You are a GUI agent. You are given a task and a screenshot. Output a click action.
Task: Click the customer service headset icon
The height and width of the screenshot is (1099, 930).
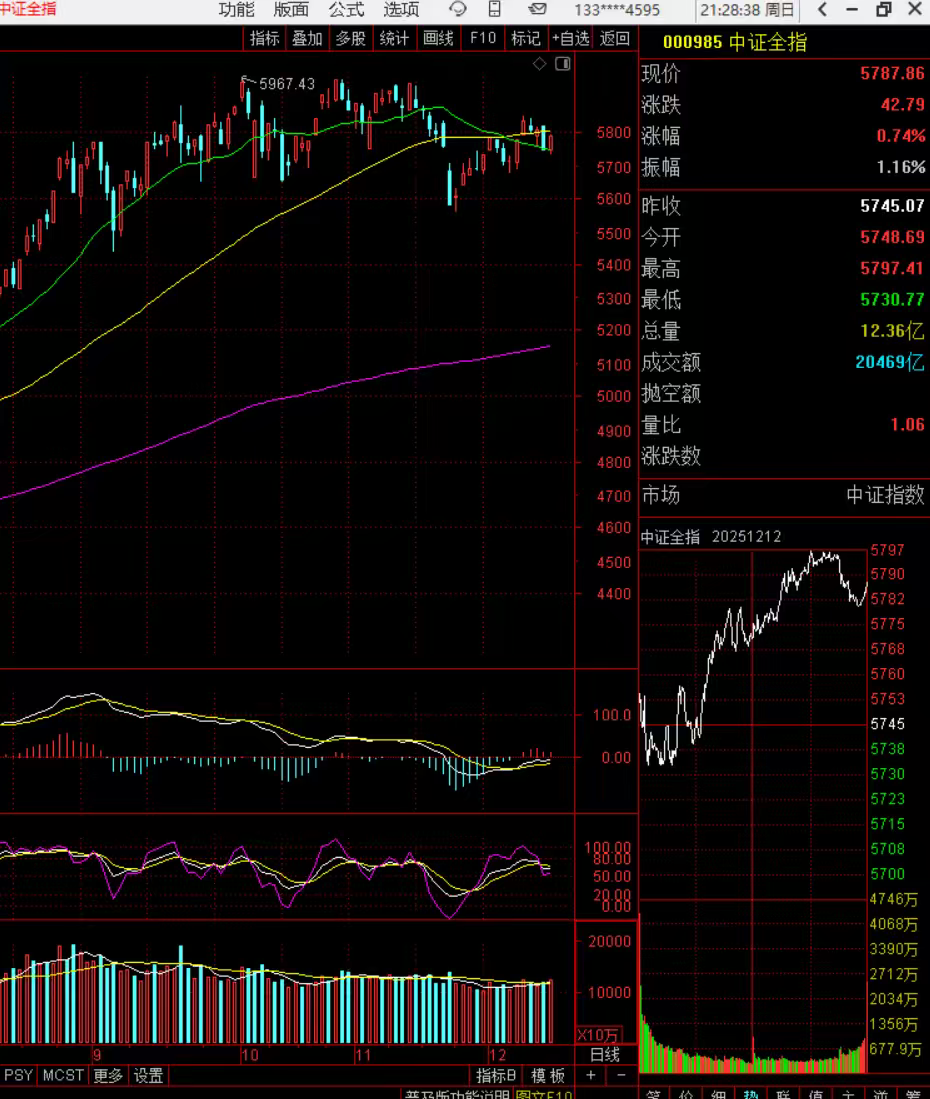pos(458,10)
